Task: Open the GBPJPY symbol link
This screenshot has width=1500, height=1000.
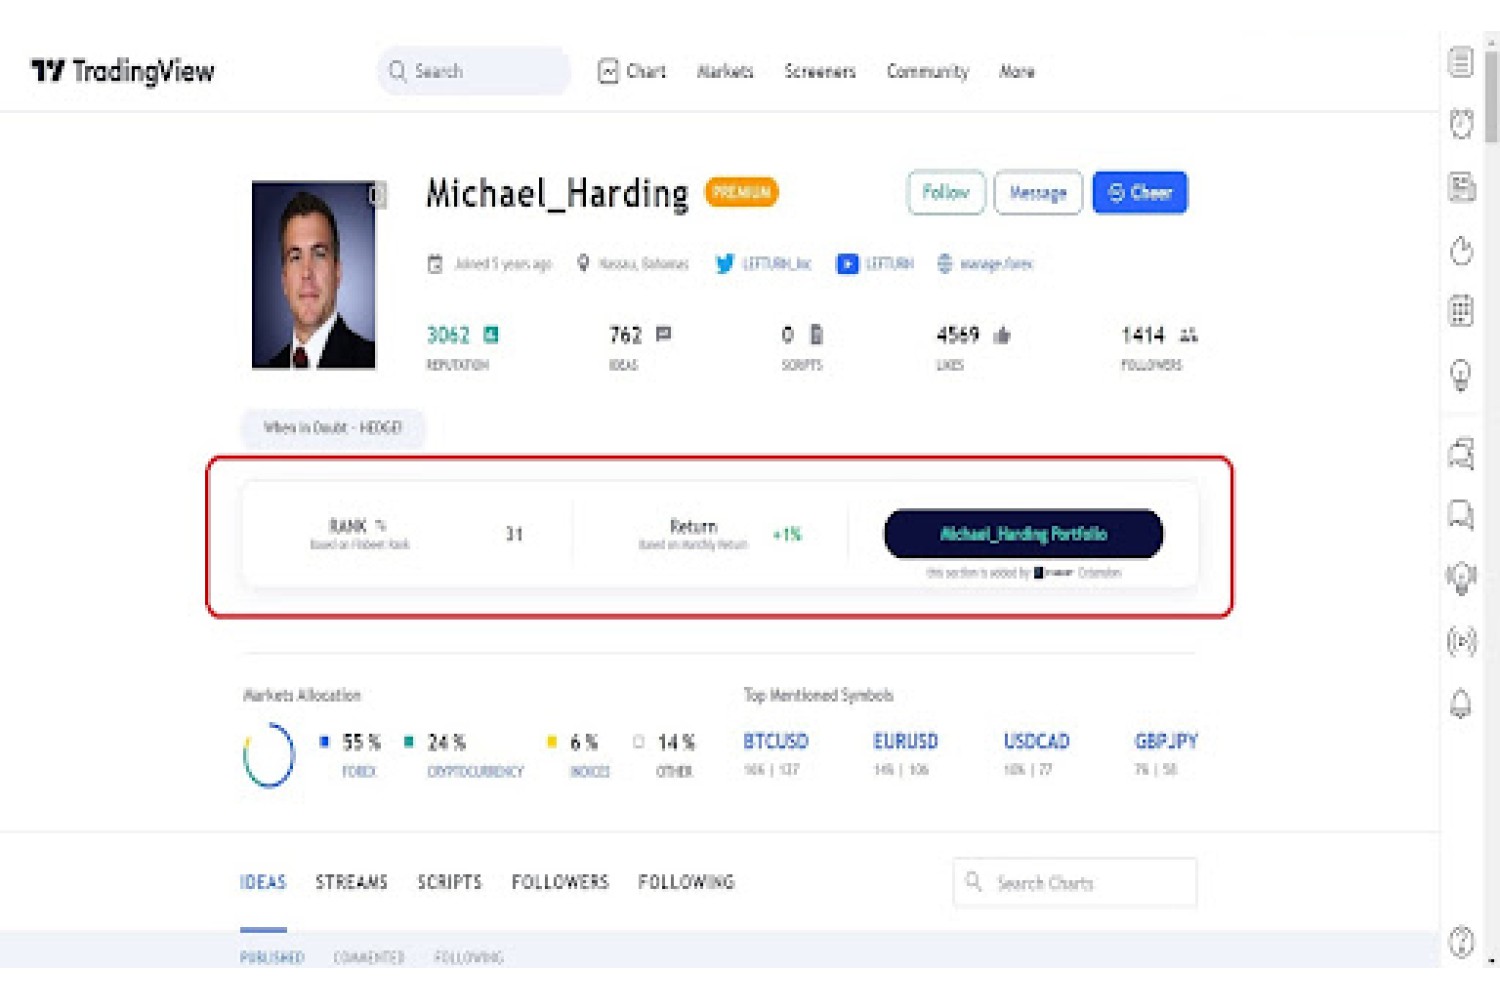Action: coord(1166,741)
